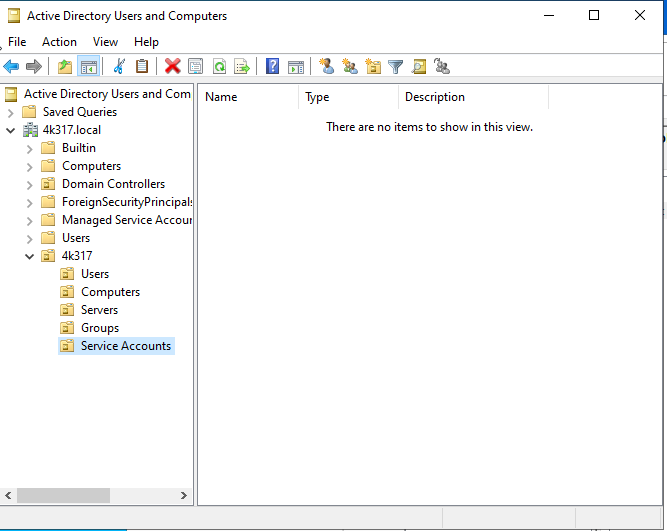Sort by the Name column header
Image resolution: width=667 pixels, height=531 pixels.
point(247,97)
